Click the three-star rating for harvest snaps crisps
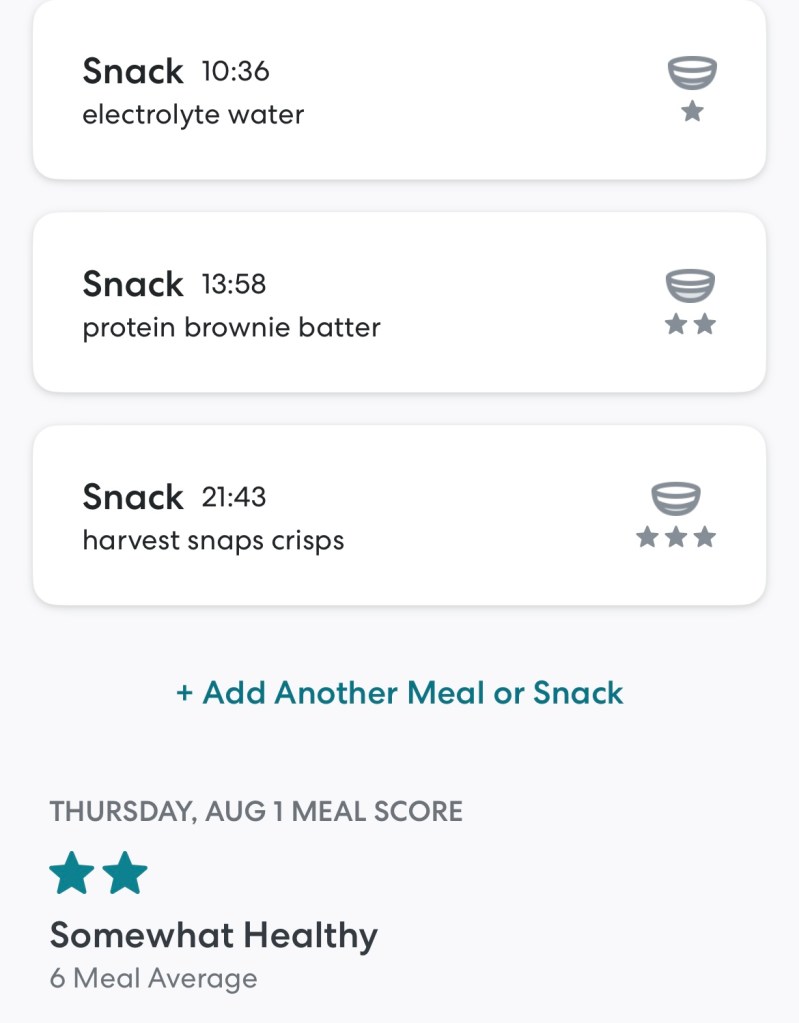The width and height of the screenshot is (799, 1023). [x=676, y=538]
